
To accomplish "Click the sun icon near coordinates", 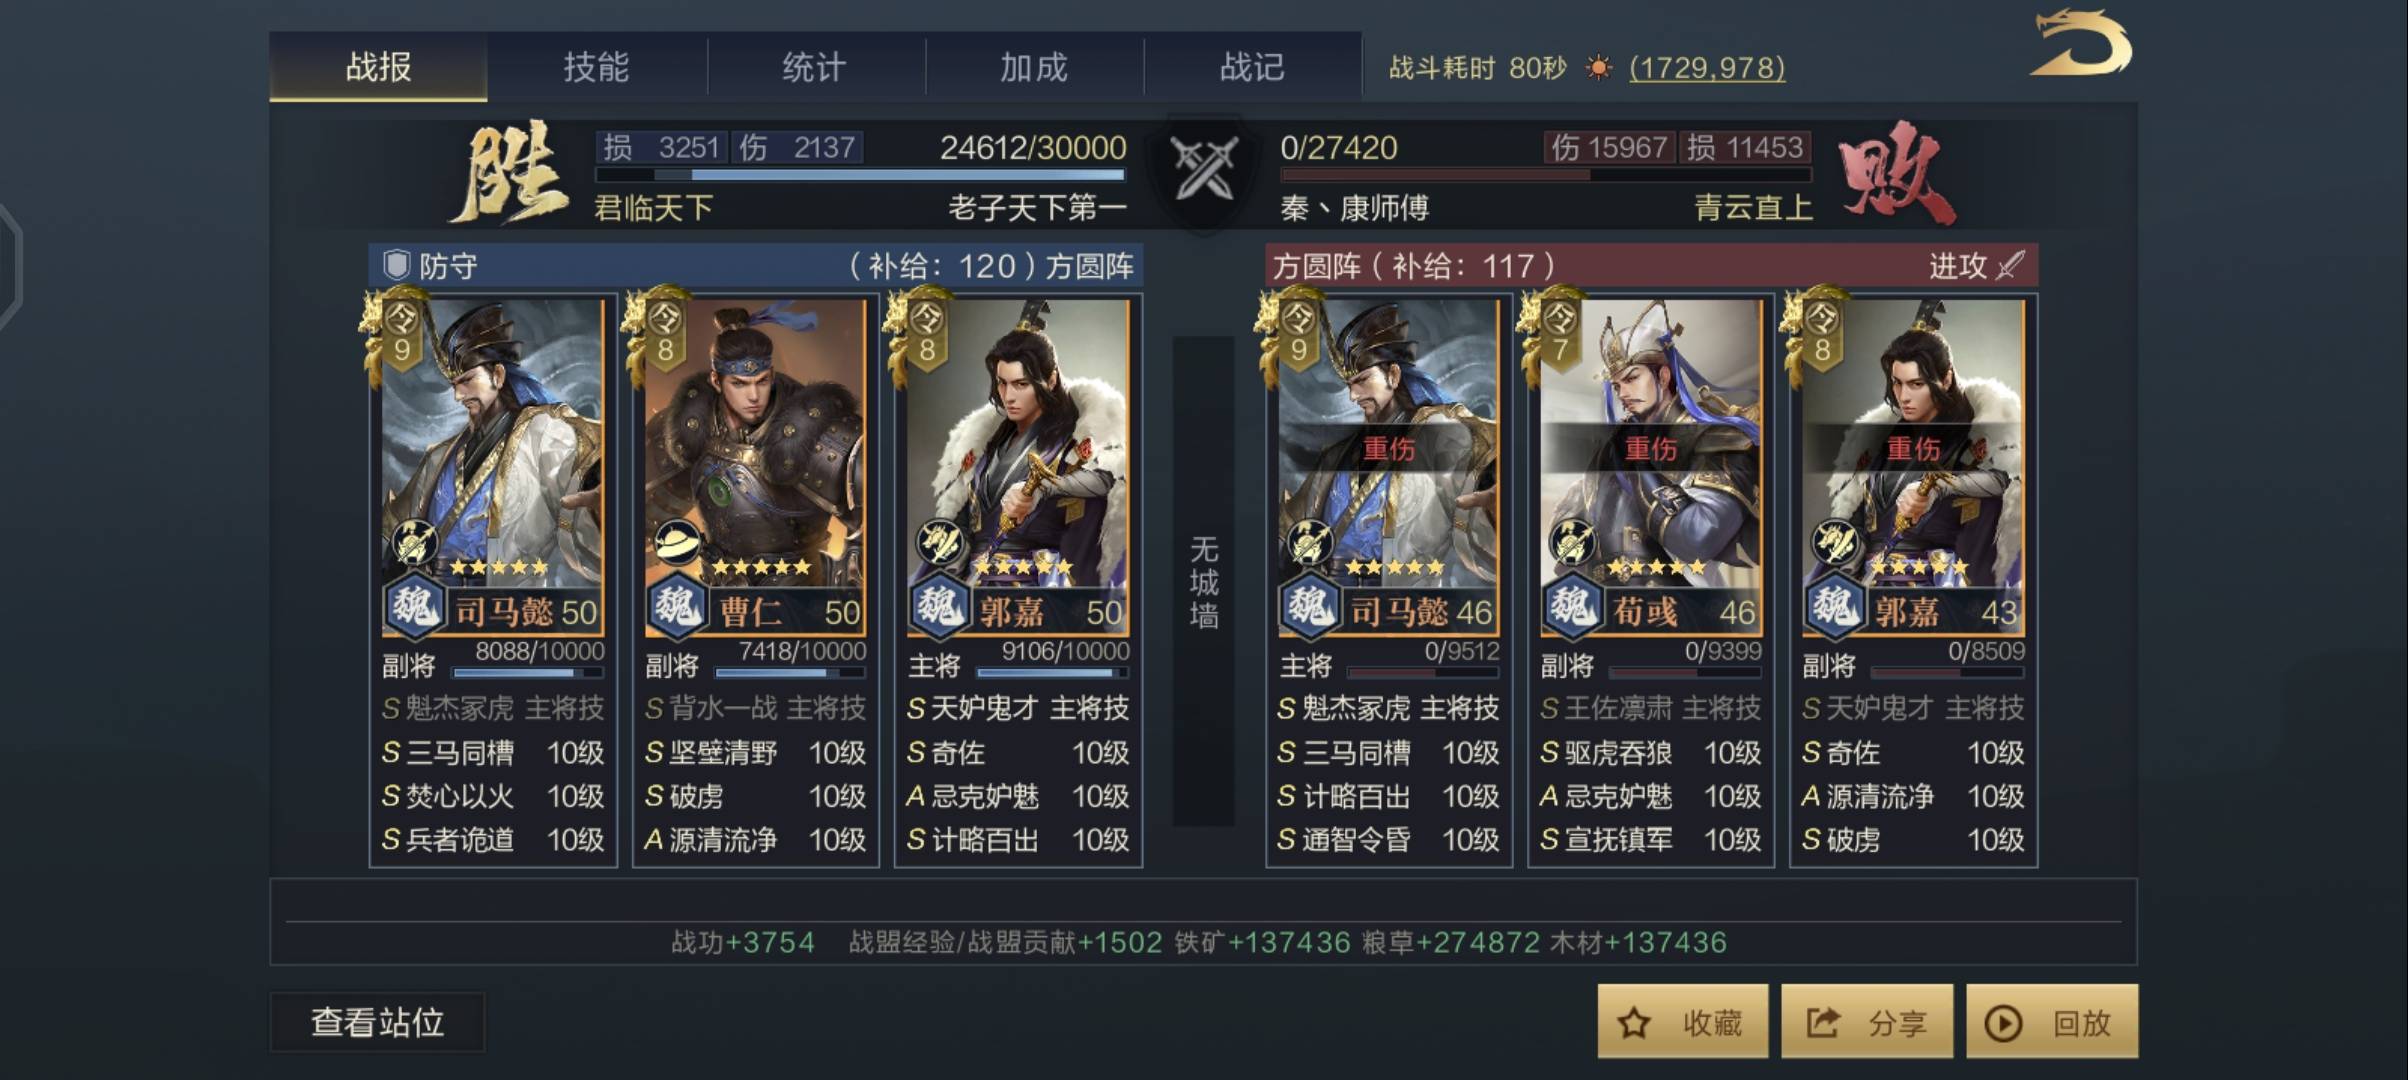I will 1599,68.
